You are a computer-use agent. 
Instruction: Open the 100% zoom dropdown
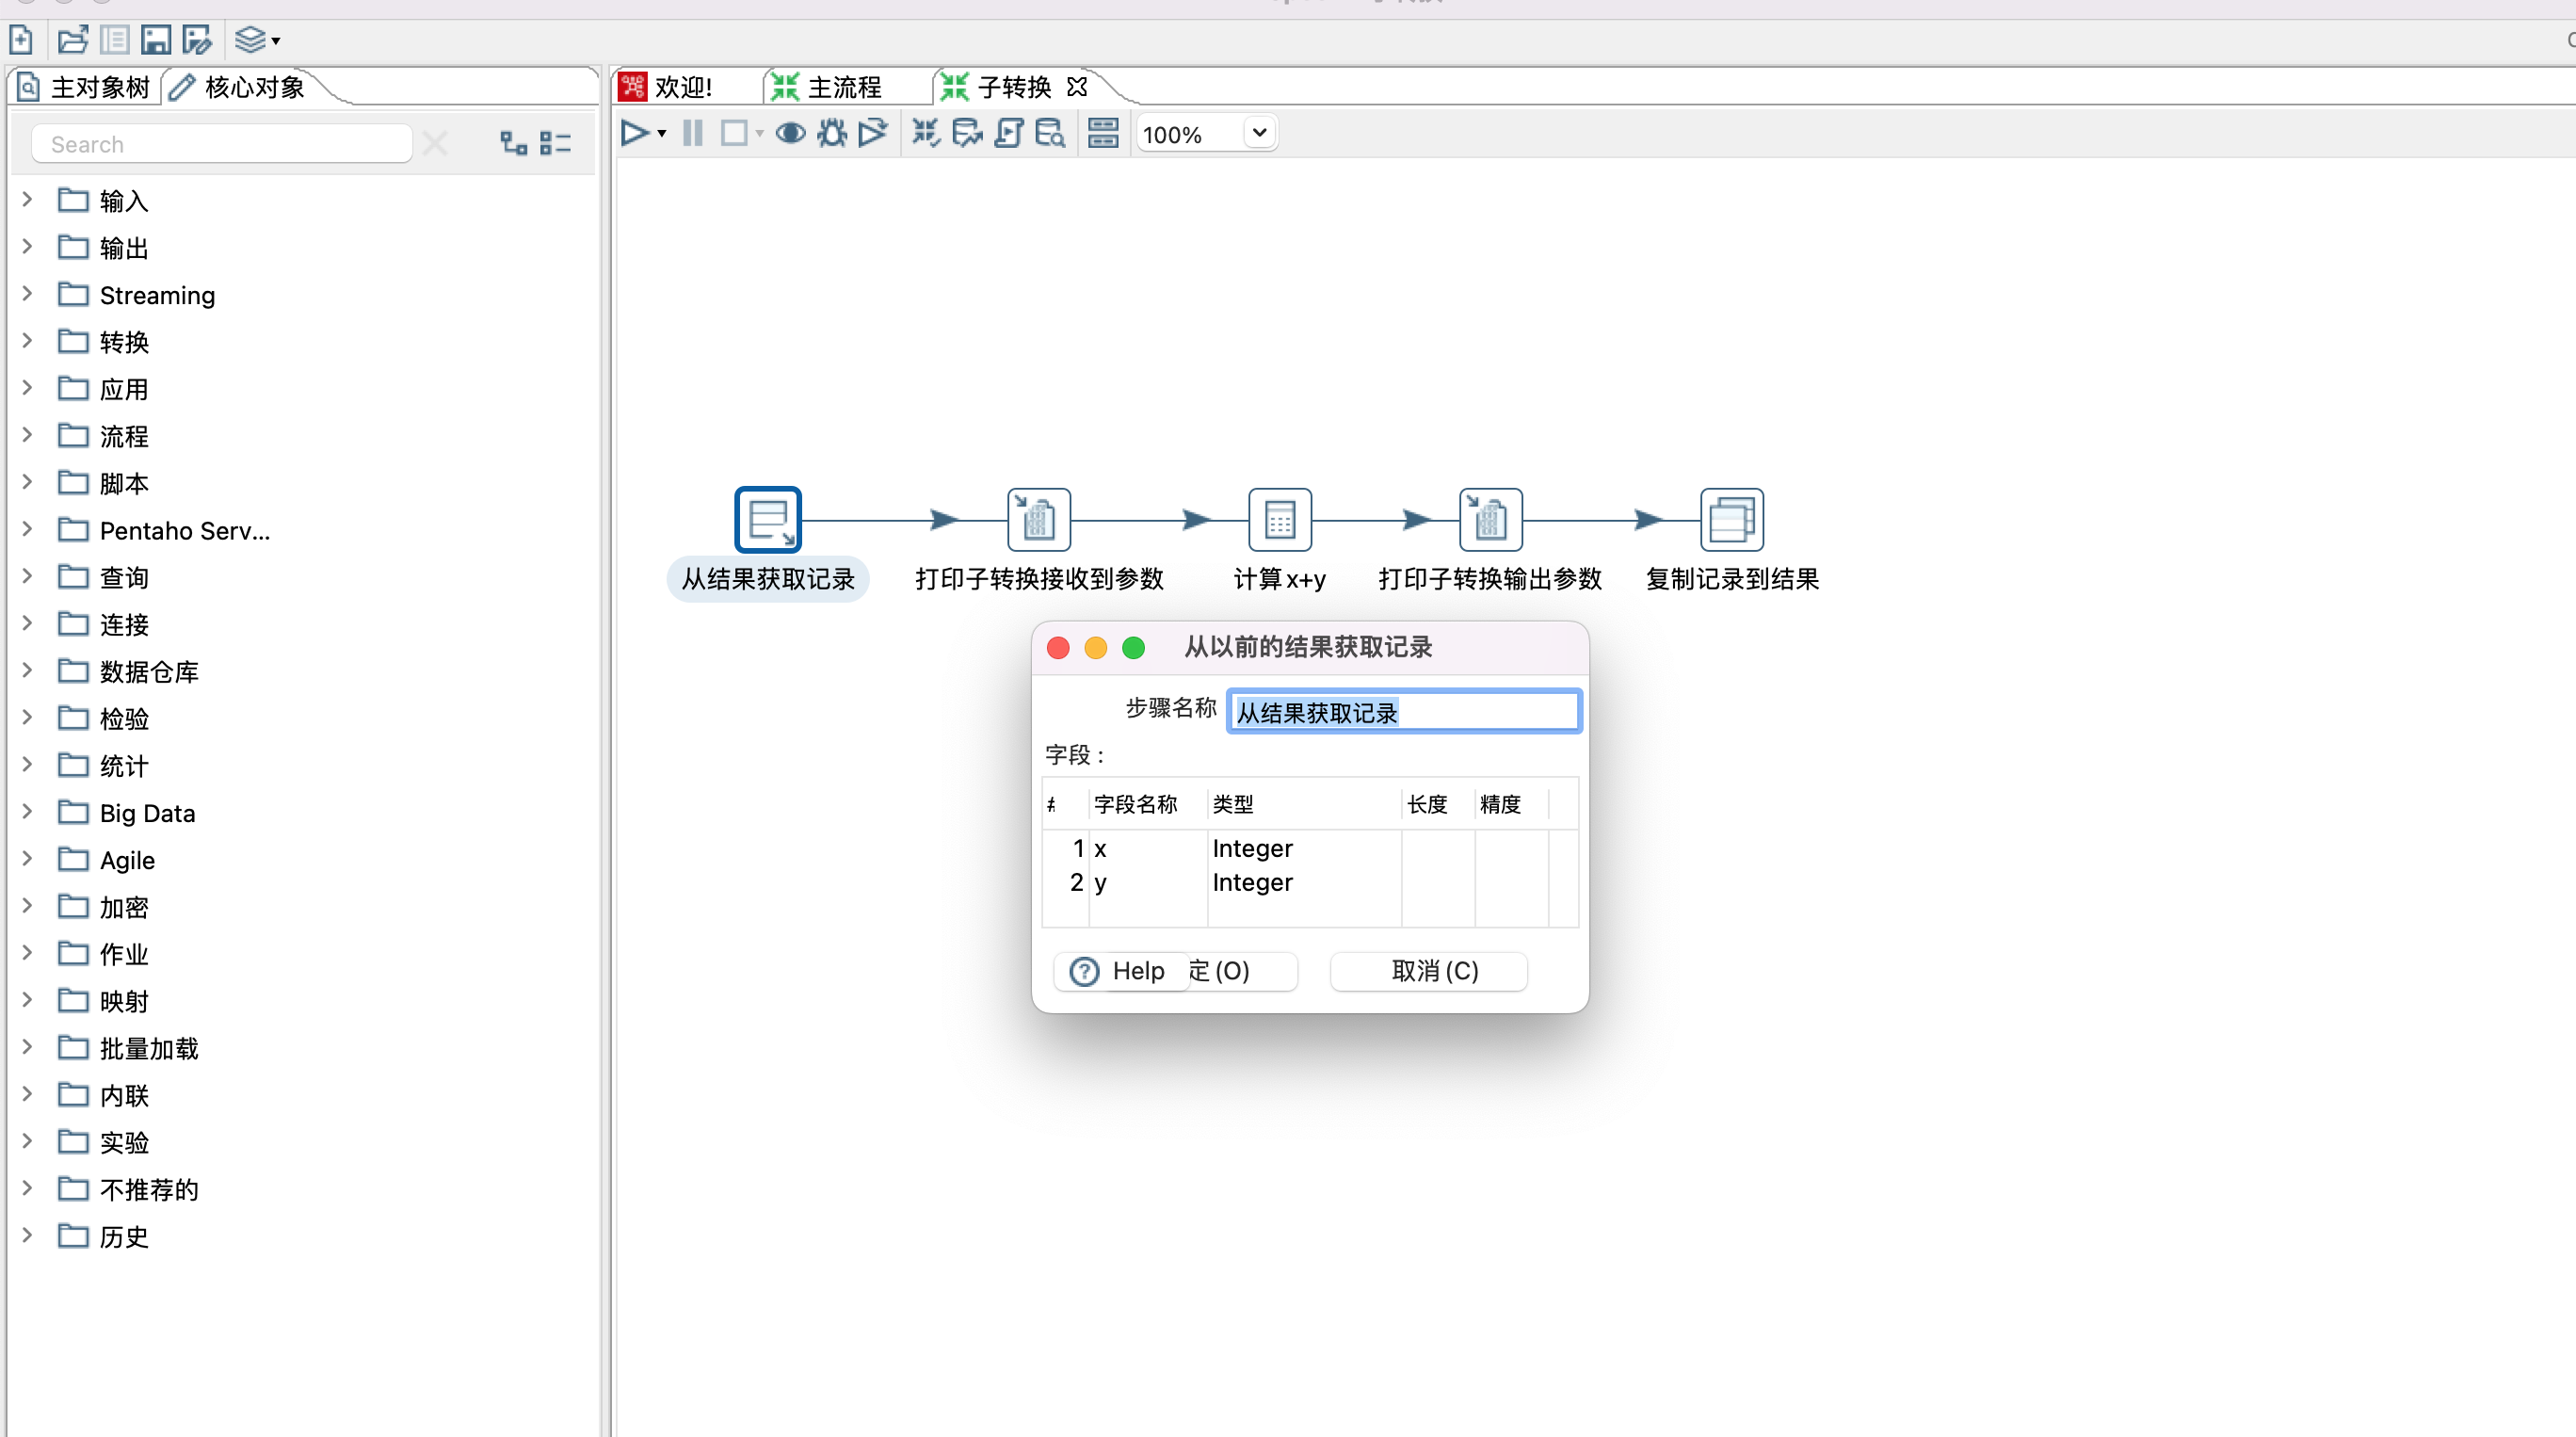(1259, 133)
